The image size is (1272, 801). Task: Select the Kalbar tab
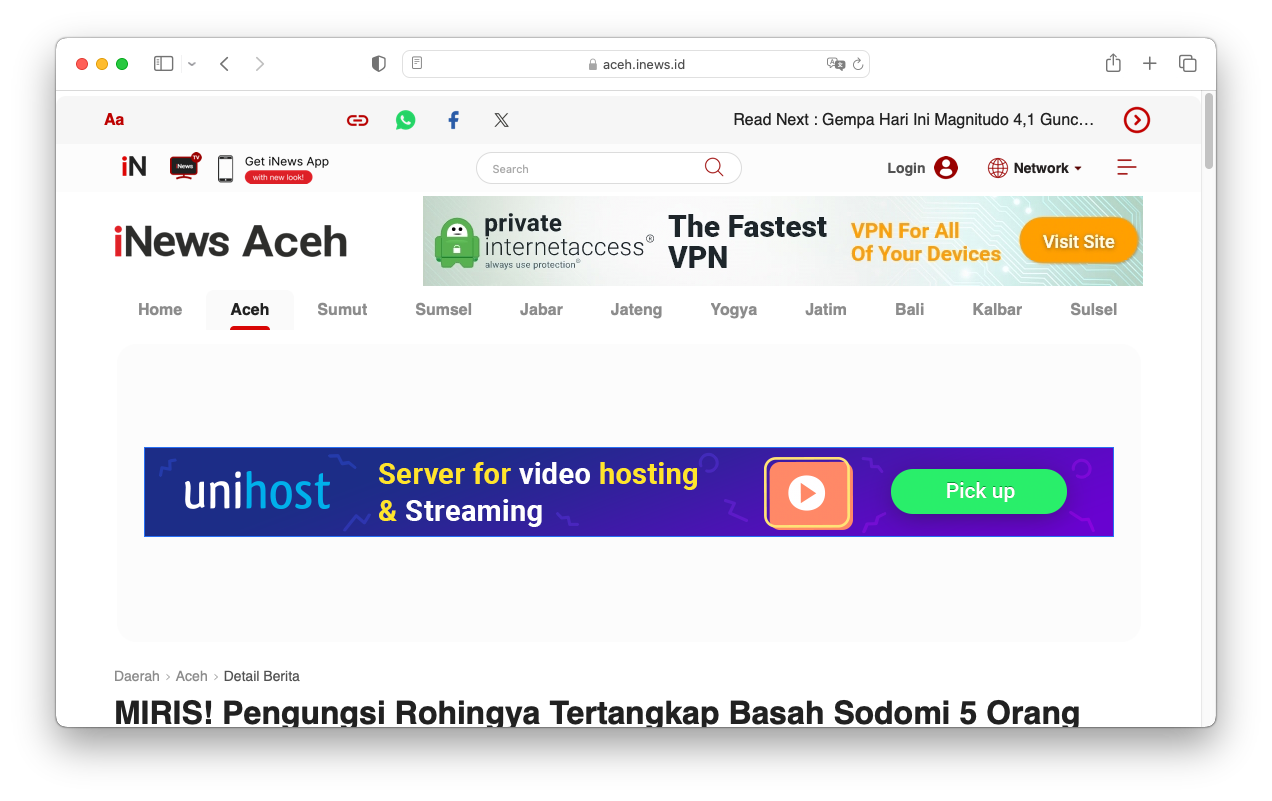click(x=997, y=309)
